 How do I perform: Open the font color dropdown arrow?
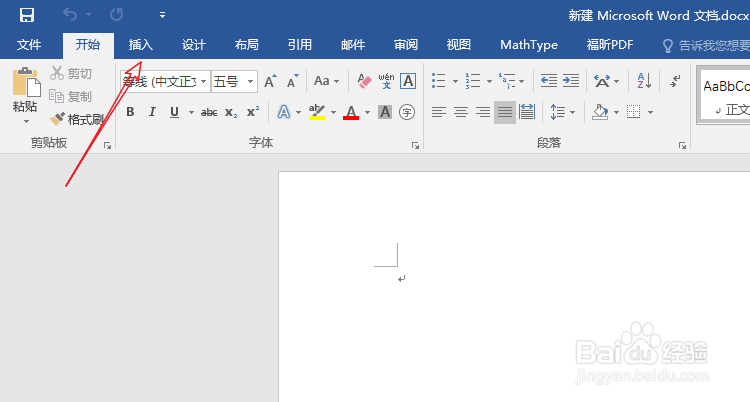[x=367, y=112]
